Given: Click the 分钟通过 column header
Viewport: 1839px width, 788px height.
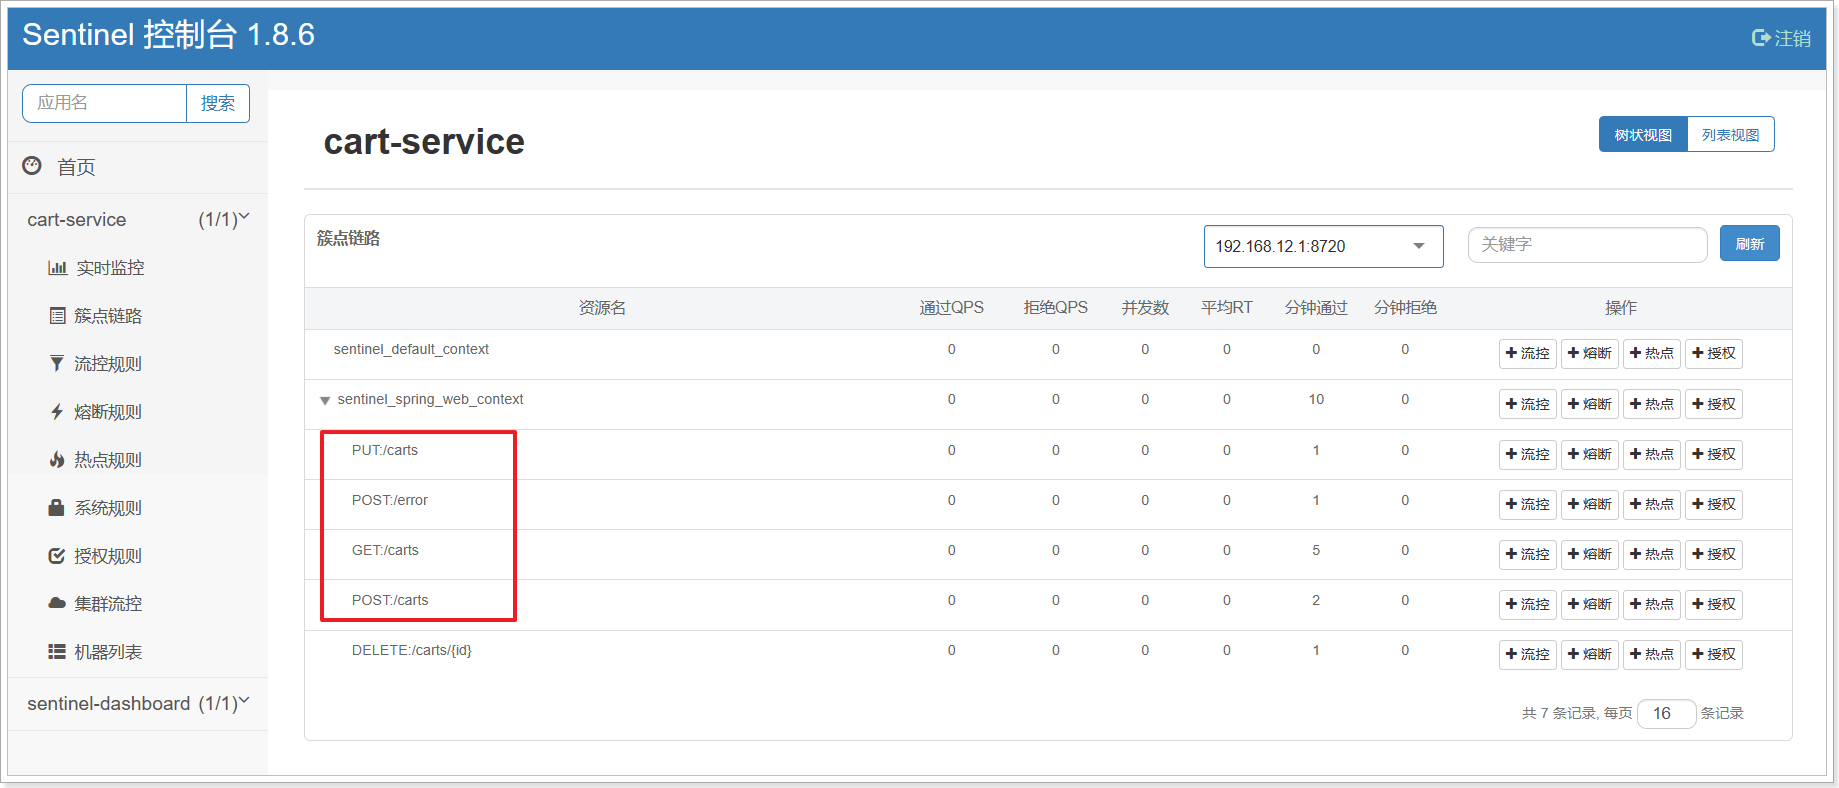Looking at the screenshot, I should pyautogui.click(x=1316, y=308).
